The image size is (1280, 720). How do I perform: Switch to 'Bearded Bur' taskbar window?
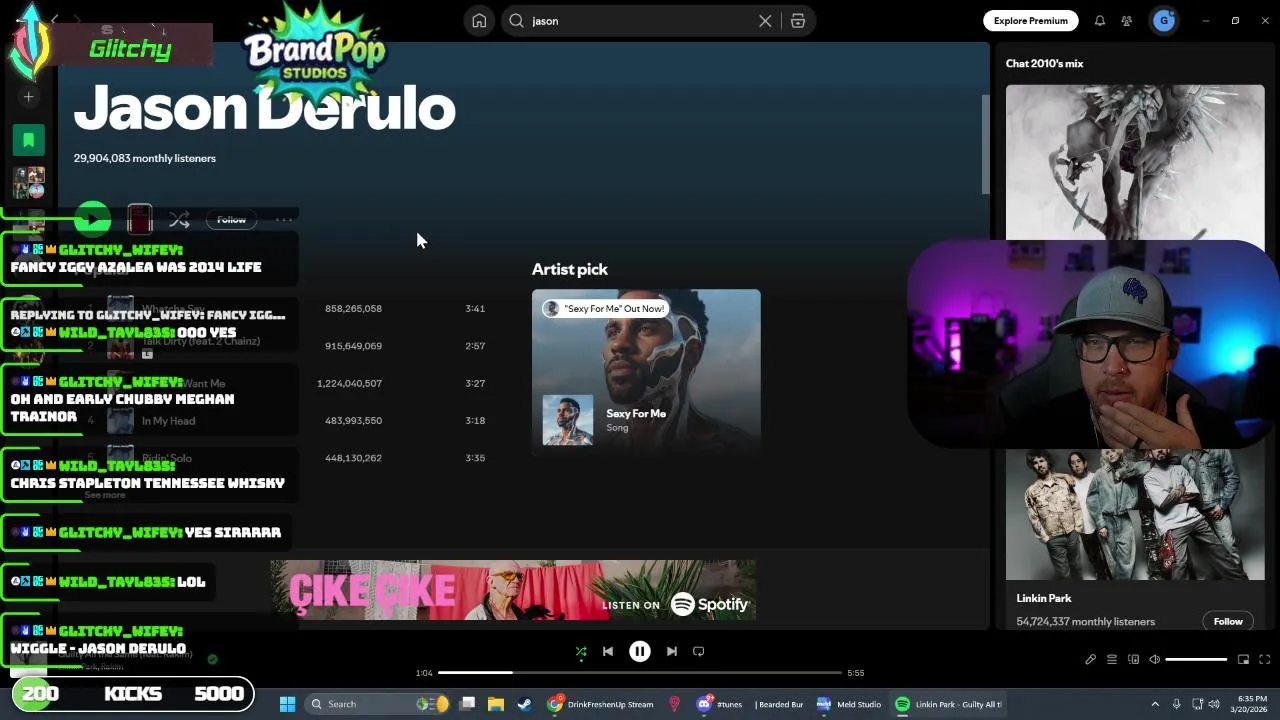(779, 704)
